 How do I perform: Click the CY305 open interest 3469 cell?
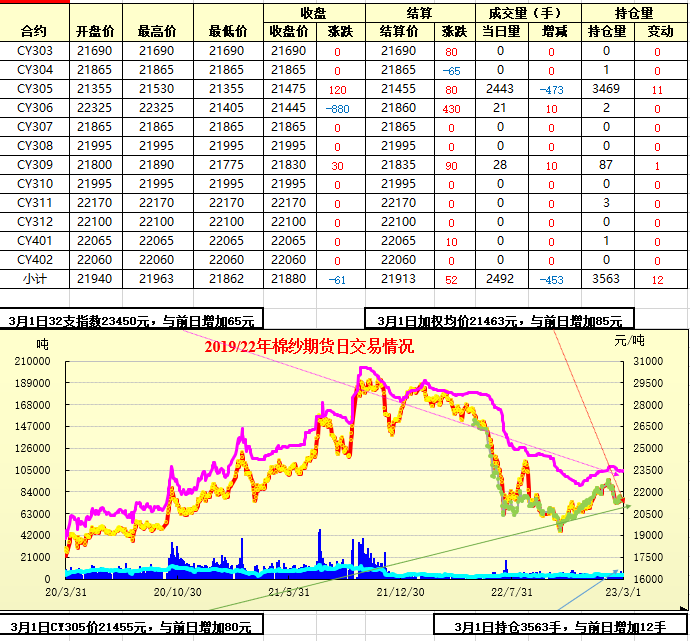coord(606,89)
